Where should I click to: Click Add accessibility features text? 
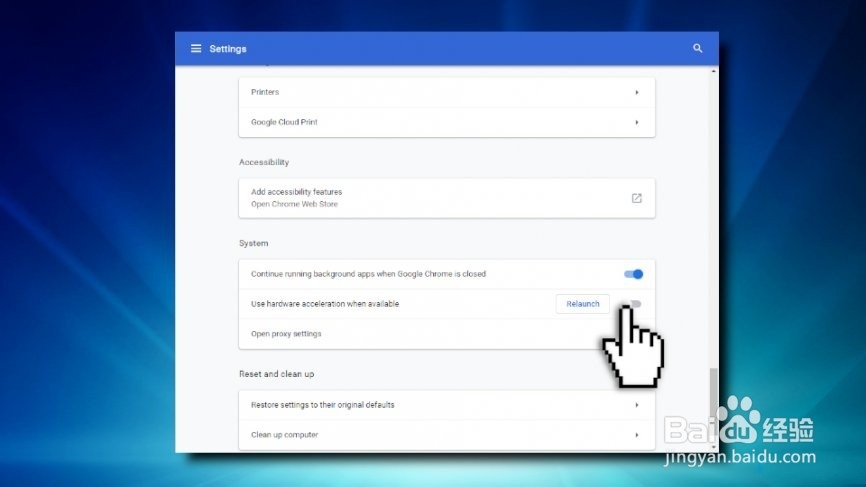[x=297, y=192]
